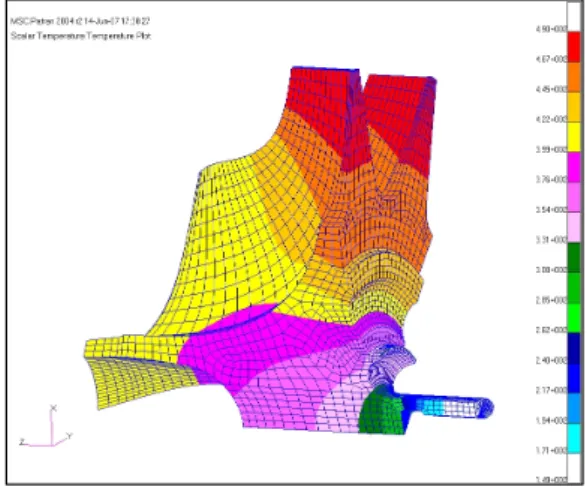Click the legend value 4.90+002
Viewport: 587px width, 487px height.
(x=551, y=29)
